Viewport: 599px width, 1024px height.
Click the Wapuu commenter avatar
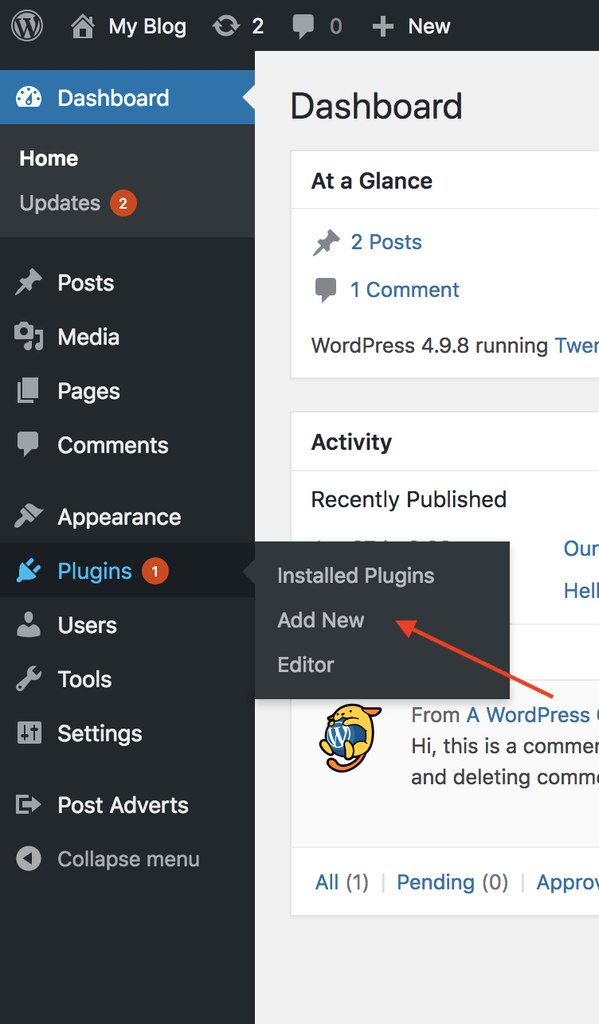350,738
